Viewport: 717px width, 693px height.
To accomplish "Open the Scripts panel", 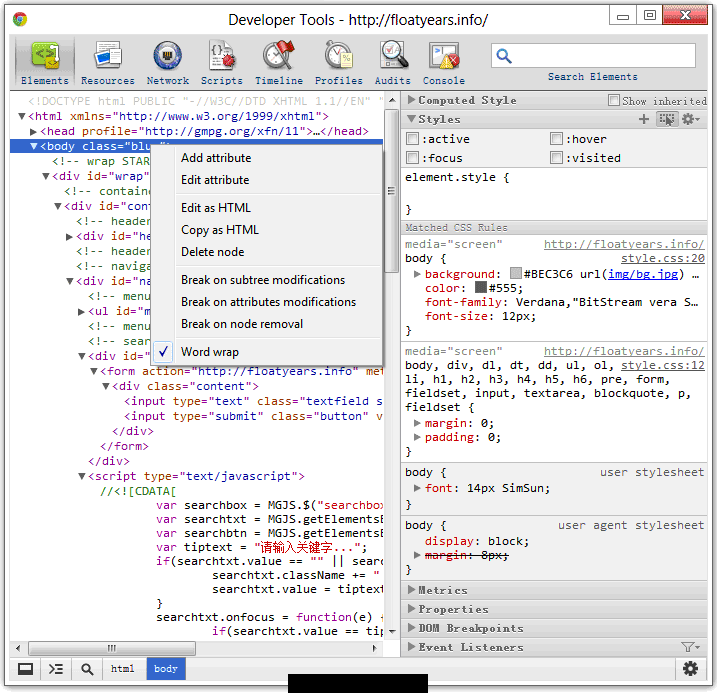I will click(x=222, y=62).
